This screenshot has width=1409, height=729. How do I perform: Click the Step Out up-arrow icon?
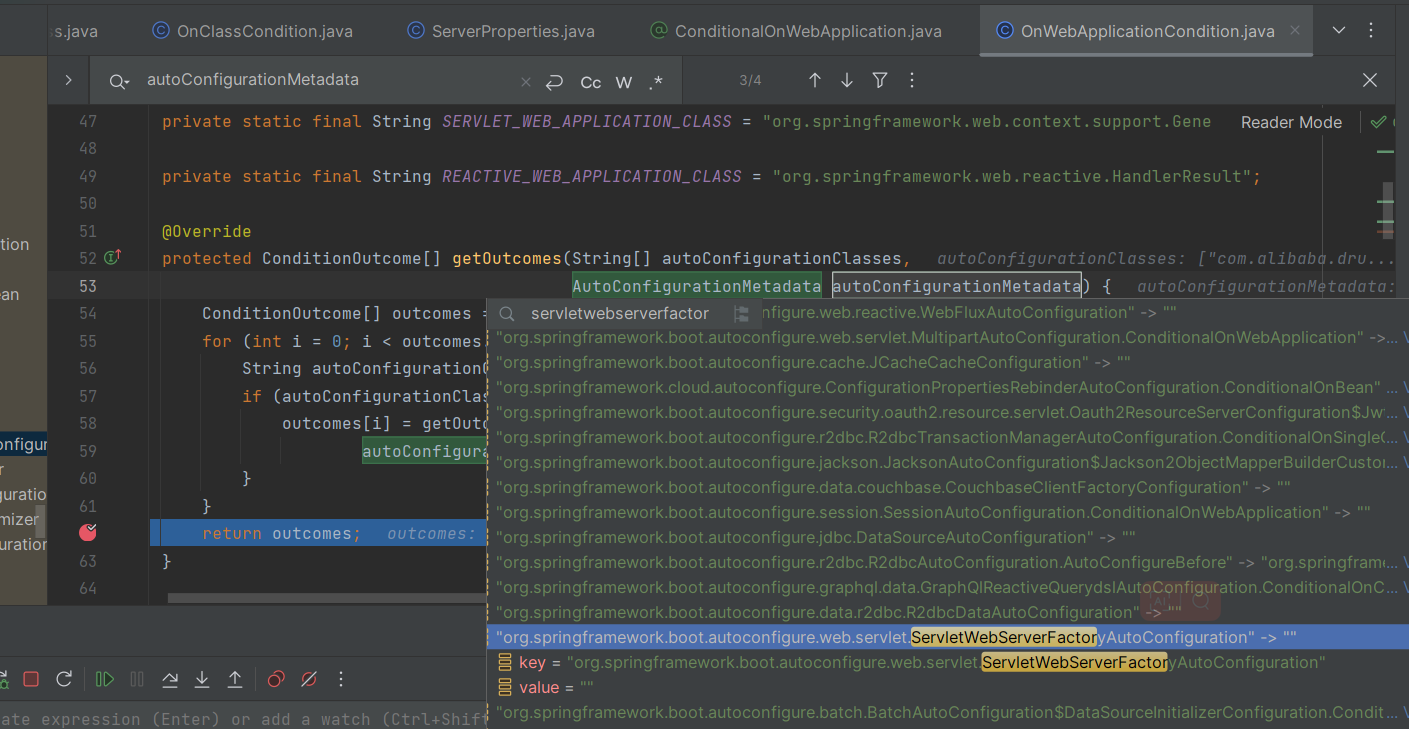(235, 679)
